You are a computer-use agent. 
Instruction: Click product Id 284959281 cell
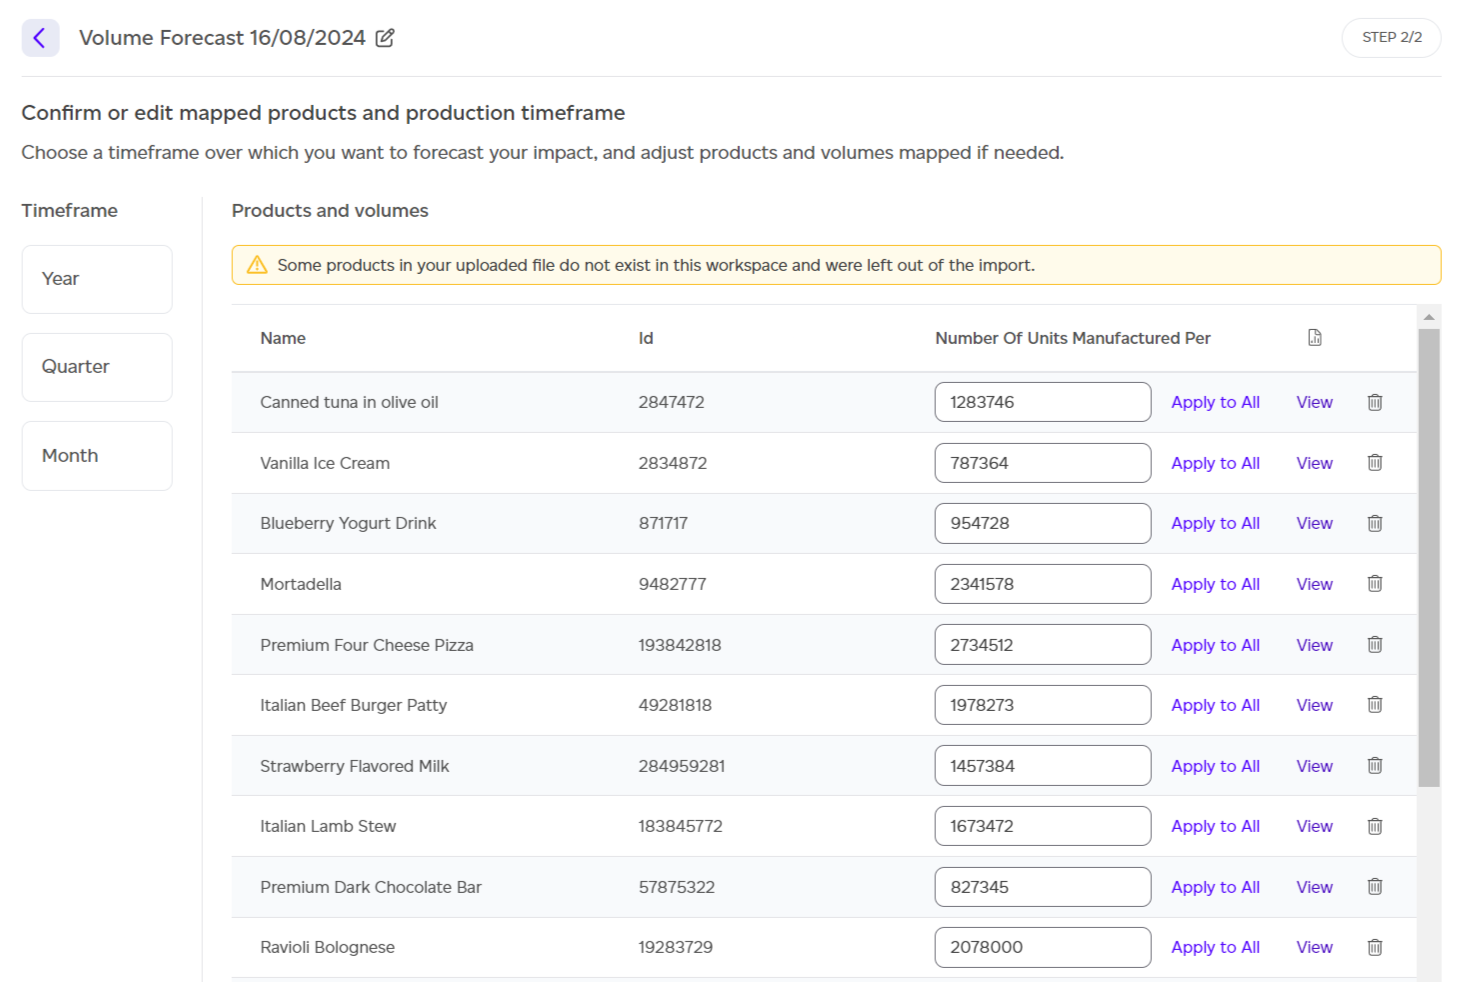tap(682, 766)
